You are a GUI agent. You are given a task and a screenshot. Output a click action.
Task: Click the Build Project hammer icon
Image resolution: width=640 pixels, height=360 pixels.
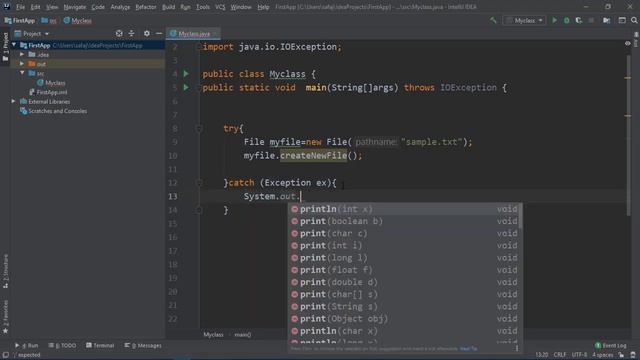click(493, 20)
